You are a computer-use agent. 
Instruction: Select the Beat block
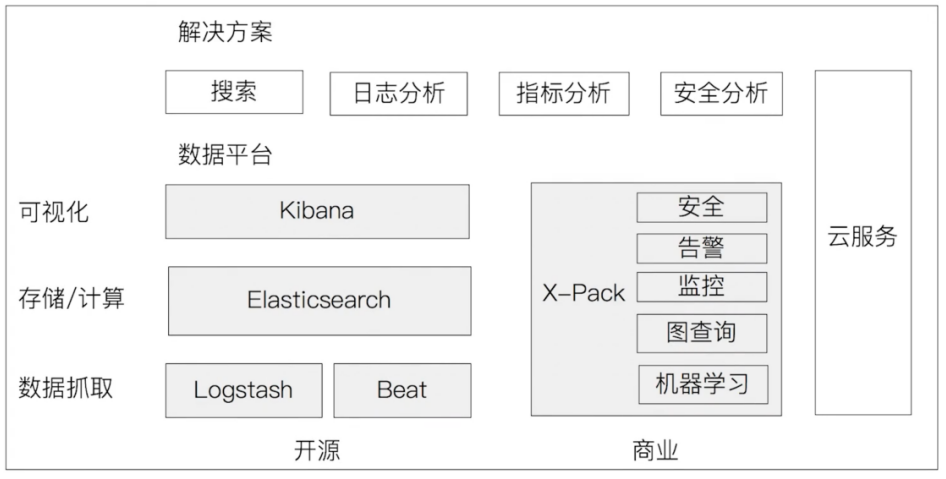click(x=402, y=390)
